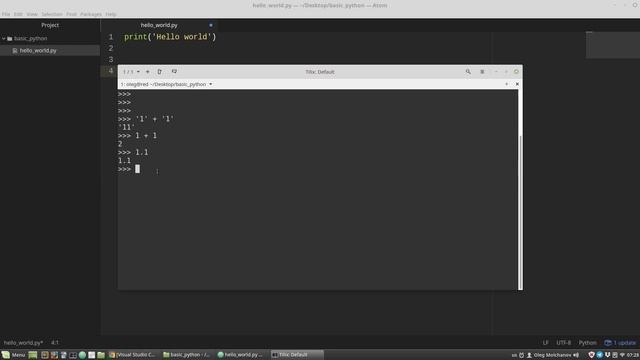
Task: Click the add terminal right icon in Tilix
Action: pos(160,72)
